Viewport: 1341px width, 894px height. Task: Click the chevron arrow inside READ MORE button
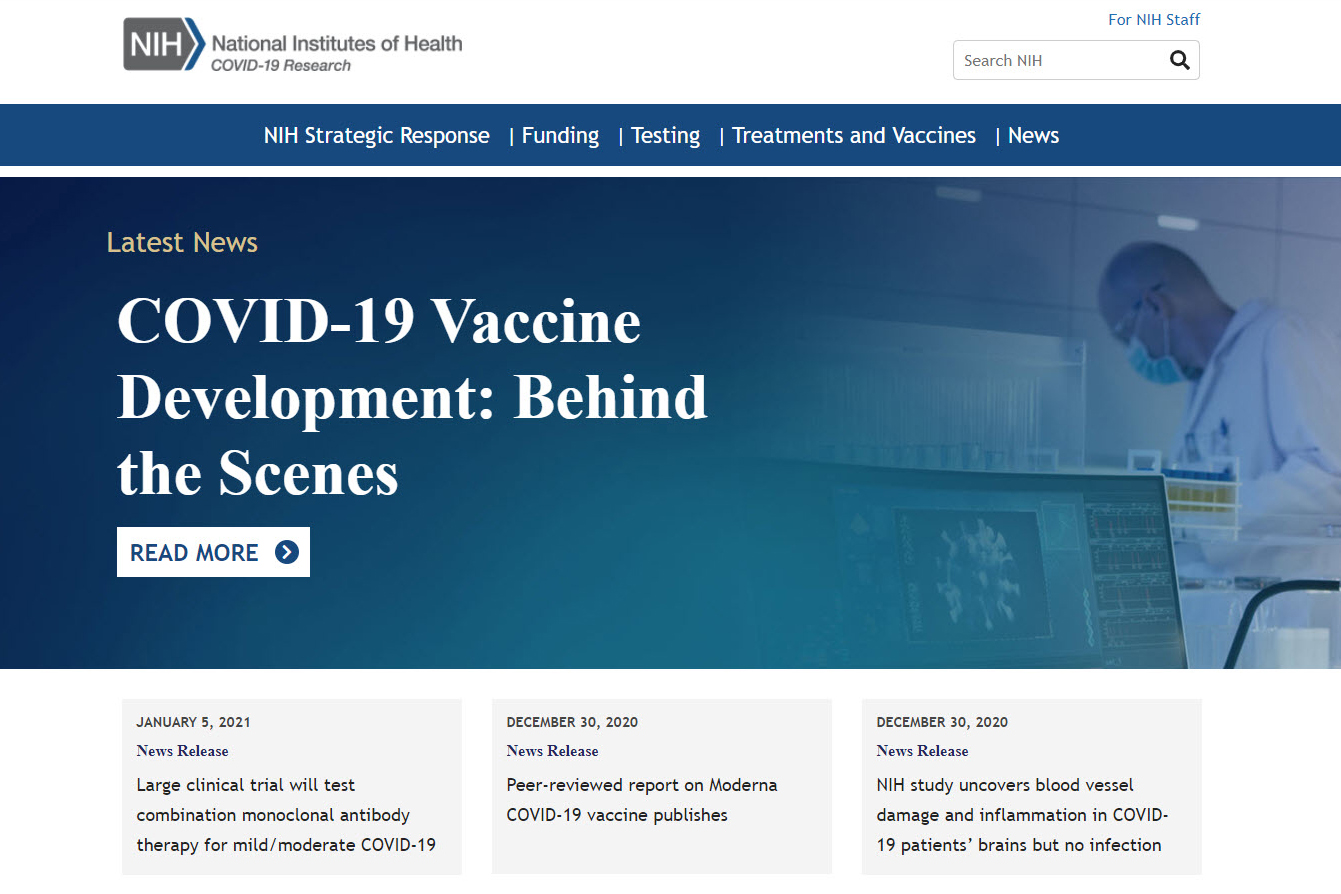tap(287, 551)
